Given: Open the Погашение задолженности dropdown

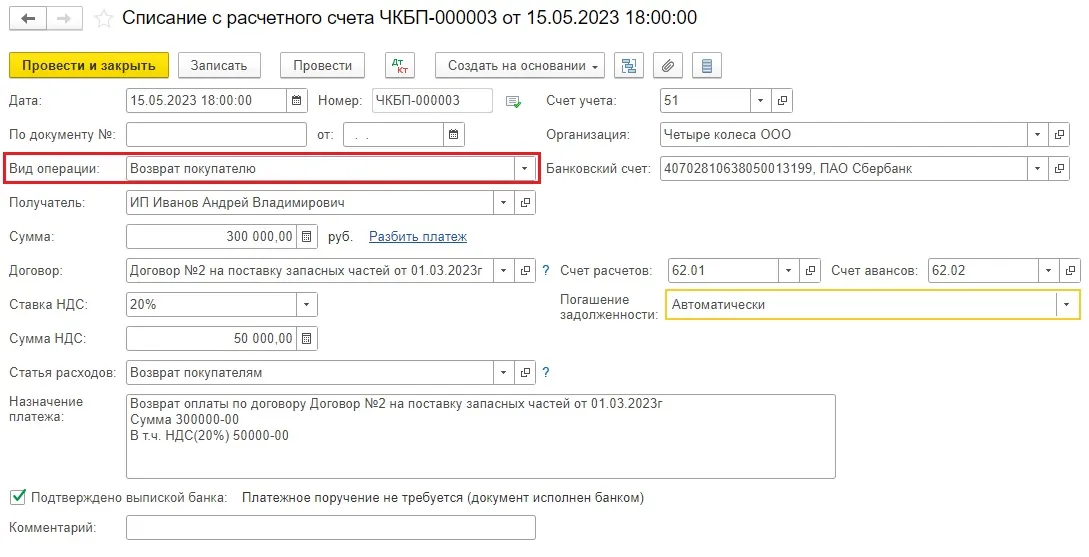Looking at the screenshot, I should coord(1068,305).
